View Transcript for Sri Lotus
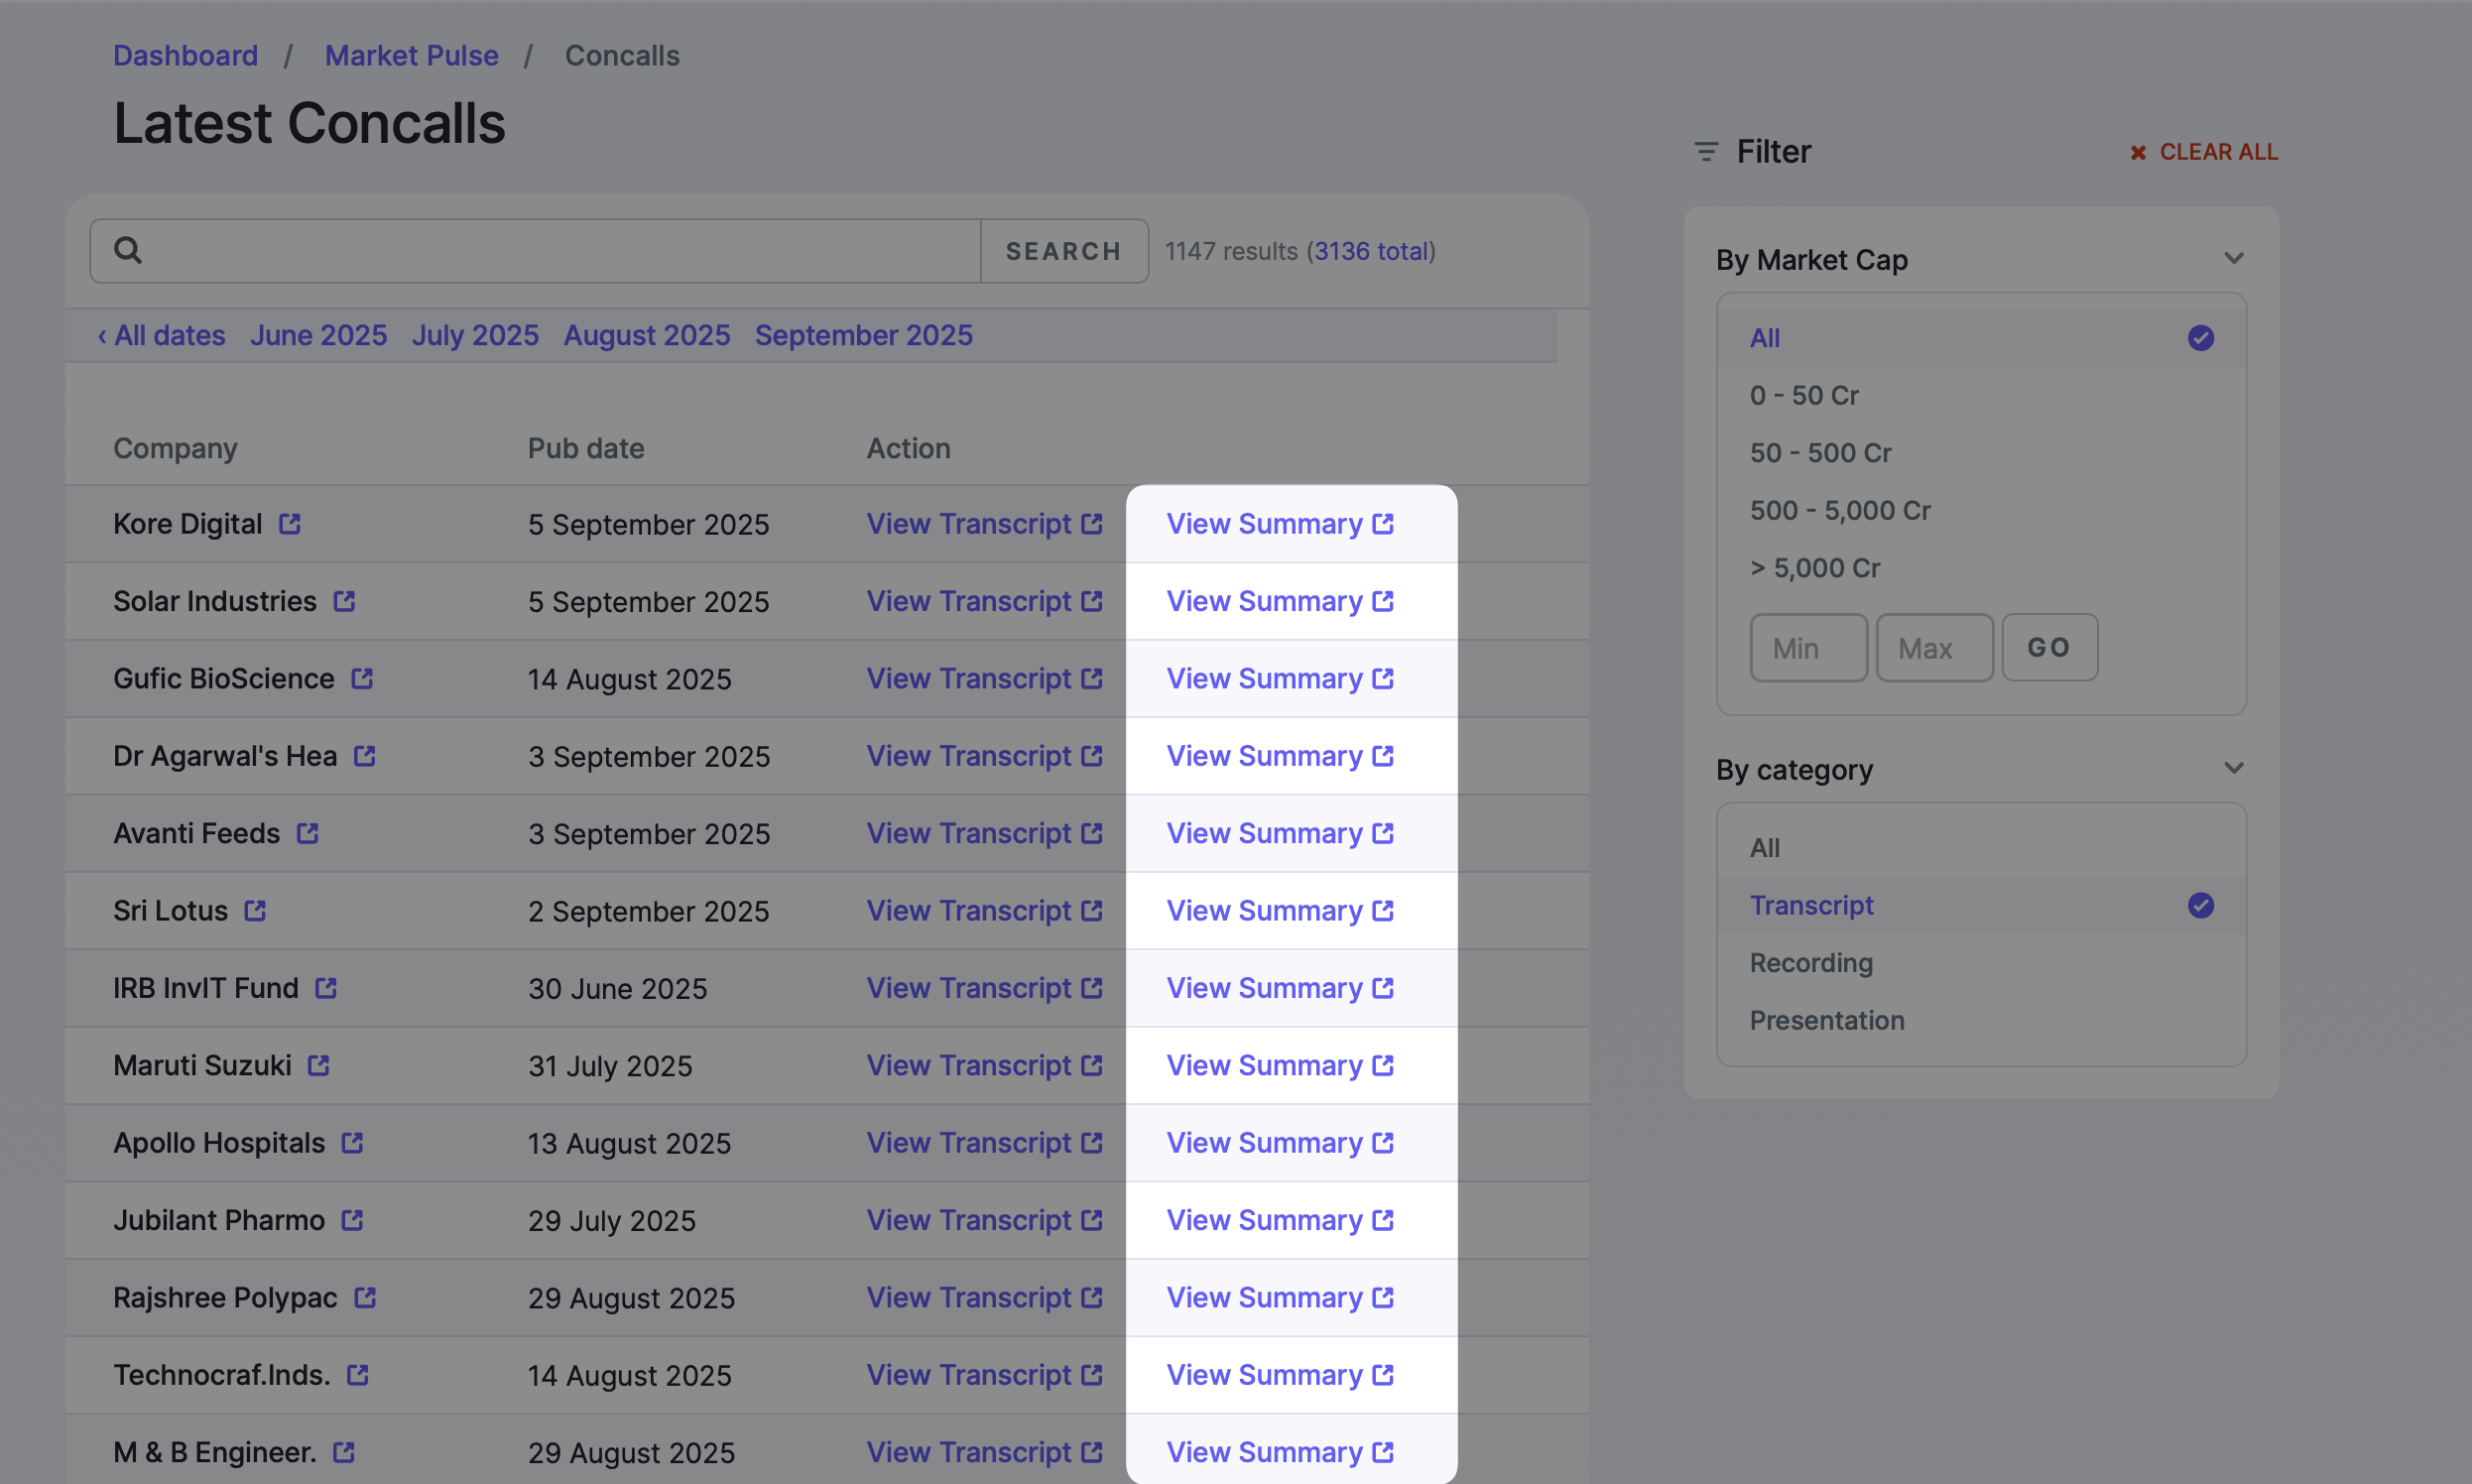Image resolution: width=2472 pixels, height=1484 pixels. 984,910
